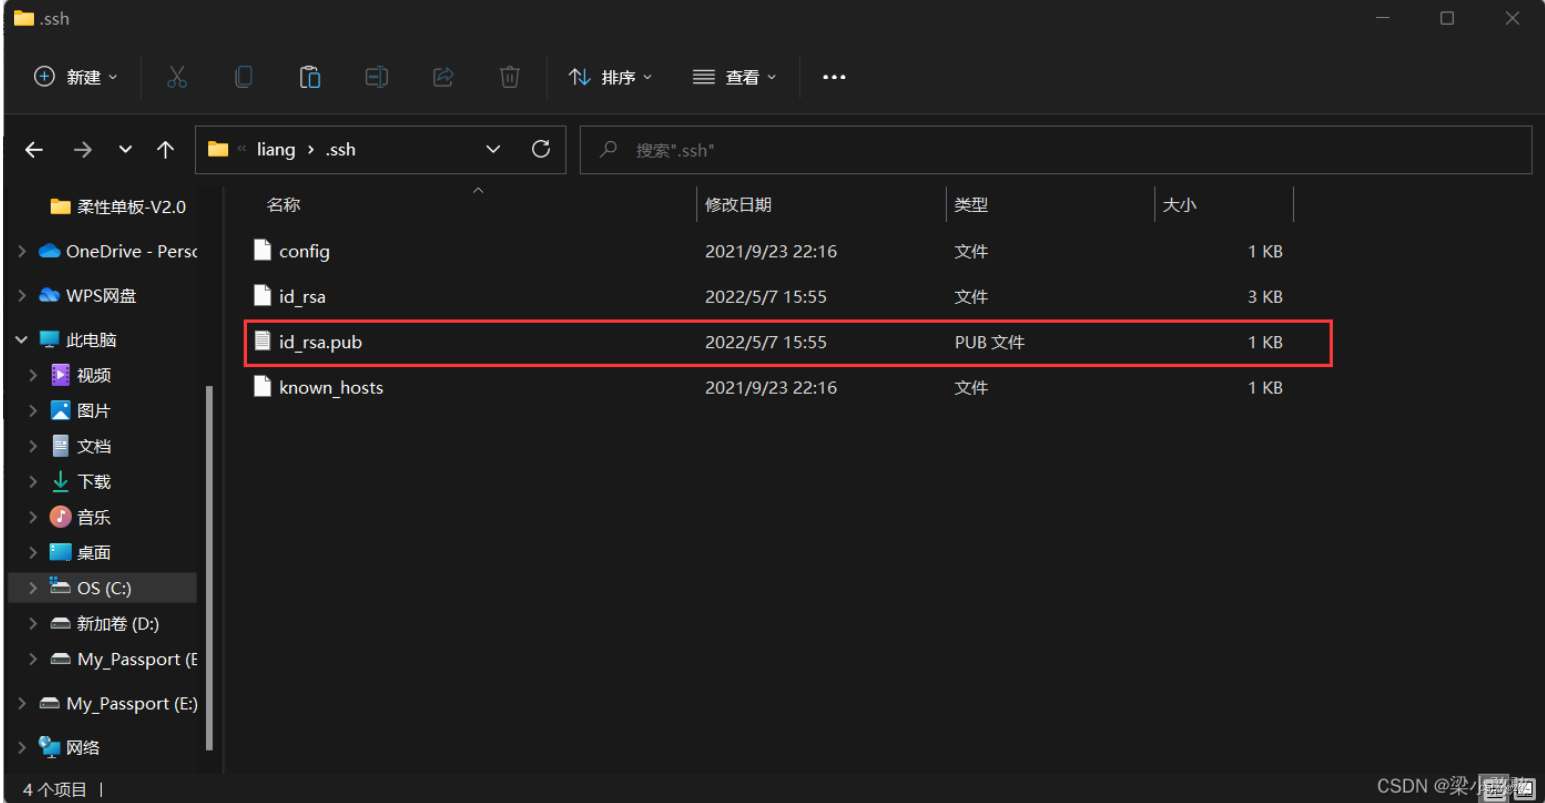
Task: Refresh the .ssh folder view
Action: tap(541, 149)
